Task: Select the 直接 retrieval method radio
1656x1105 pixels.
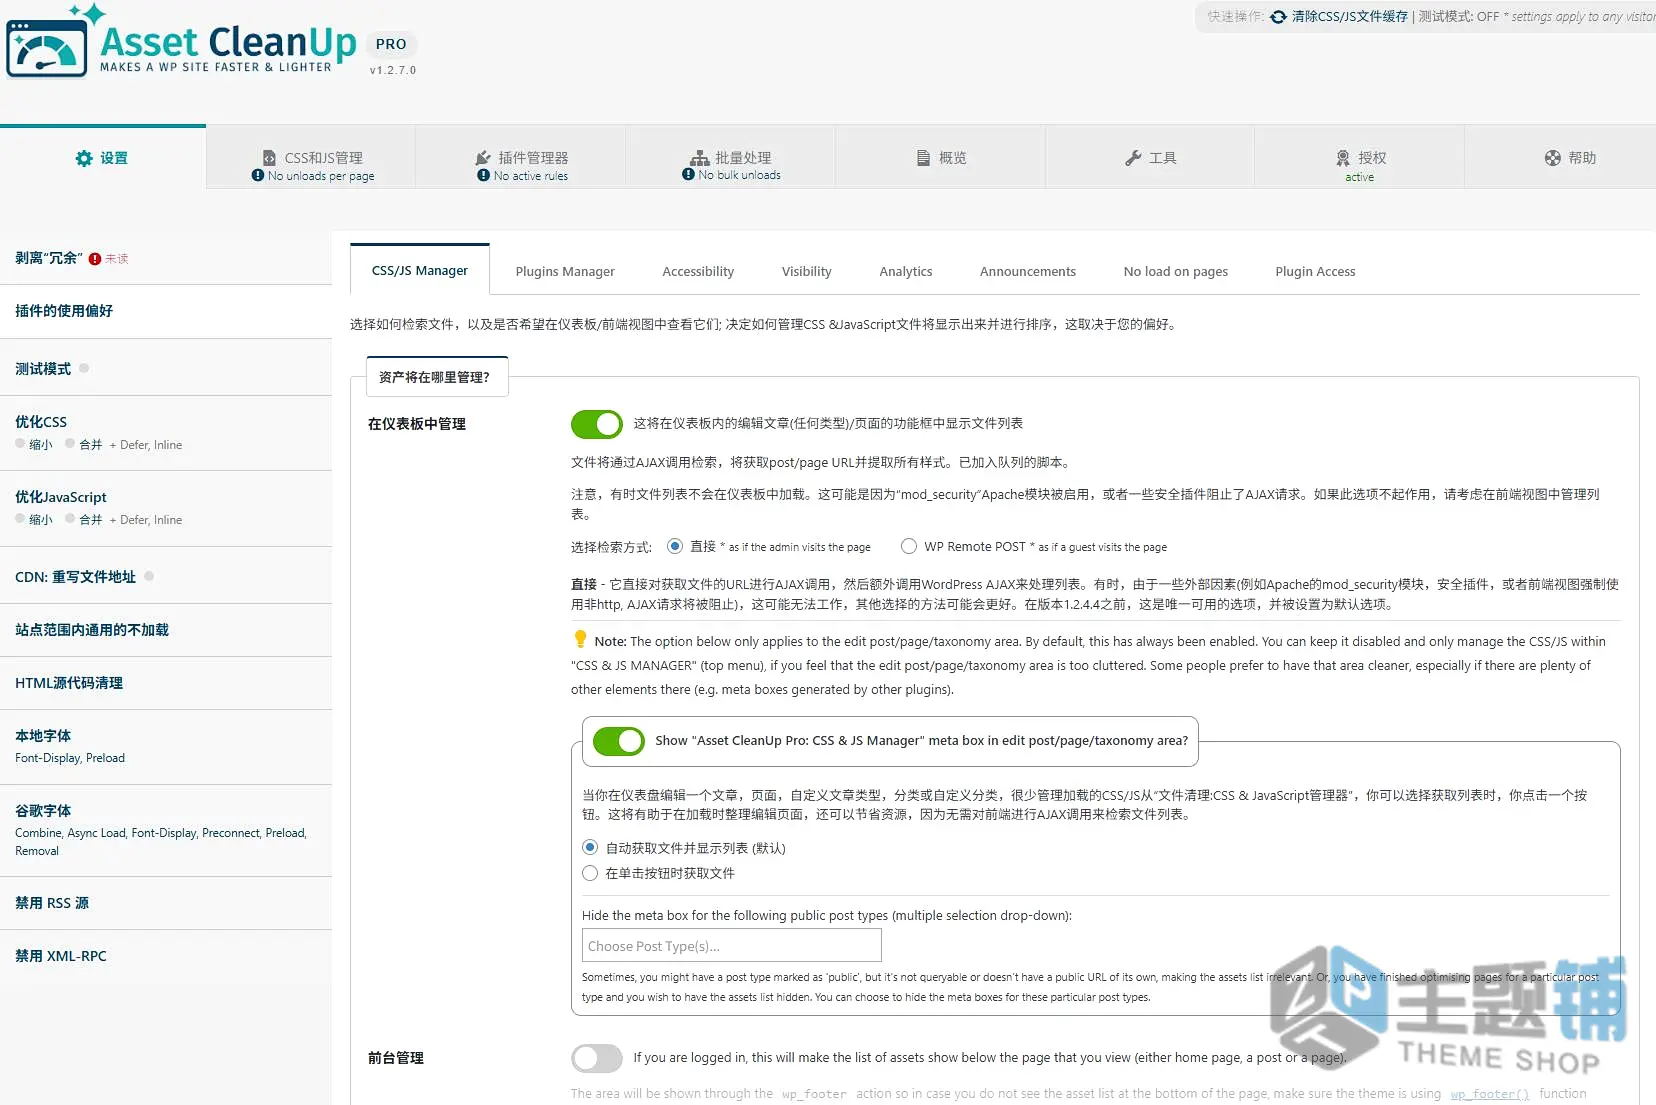Action: coord(675,546)
